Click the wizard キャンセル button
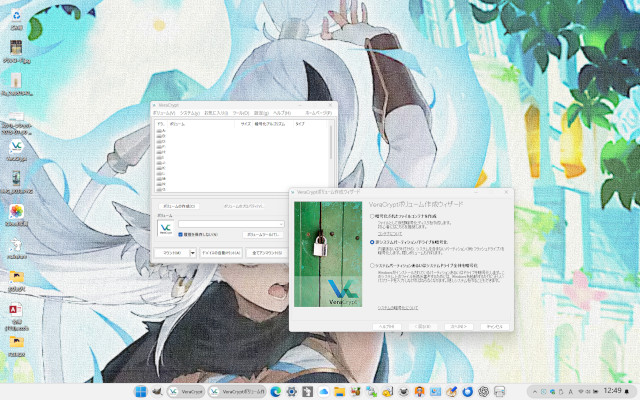Viewport: 640px width, 400px height. (495, 327)
